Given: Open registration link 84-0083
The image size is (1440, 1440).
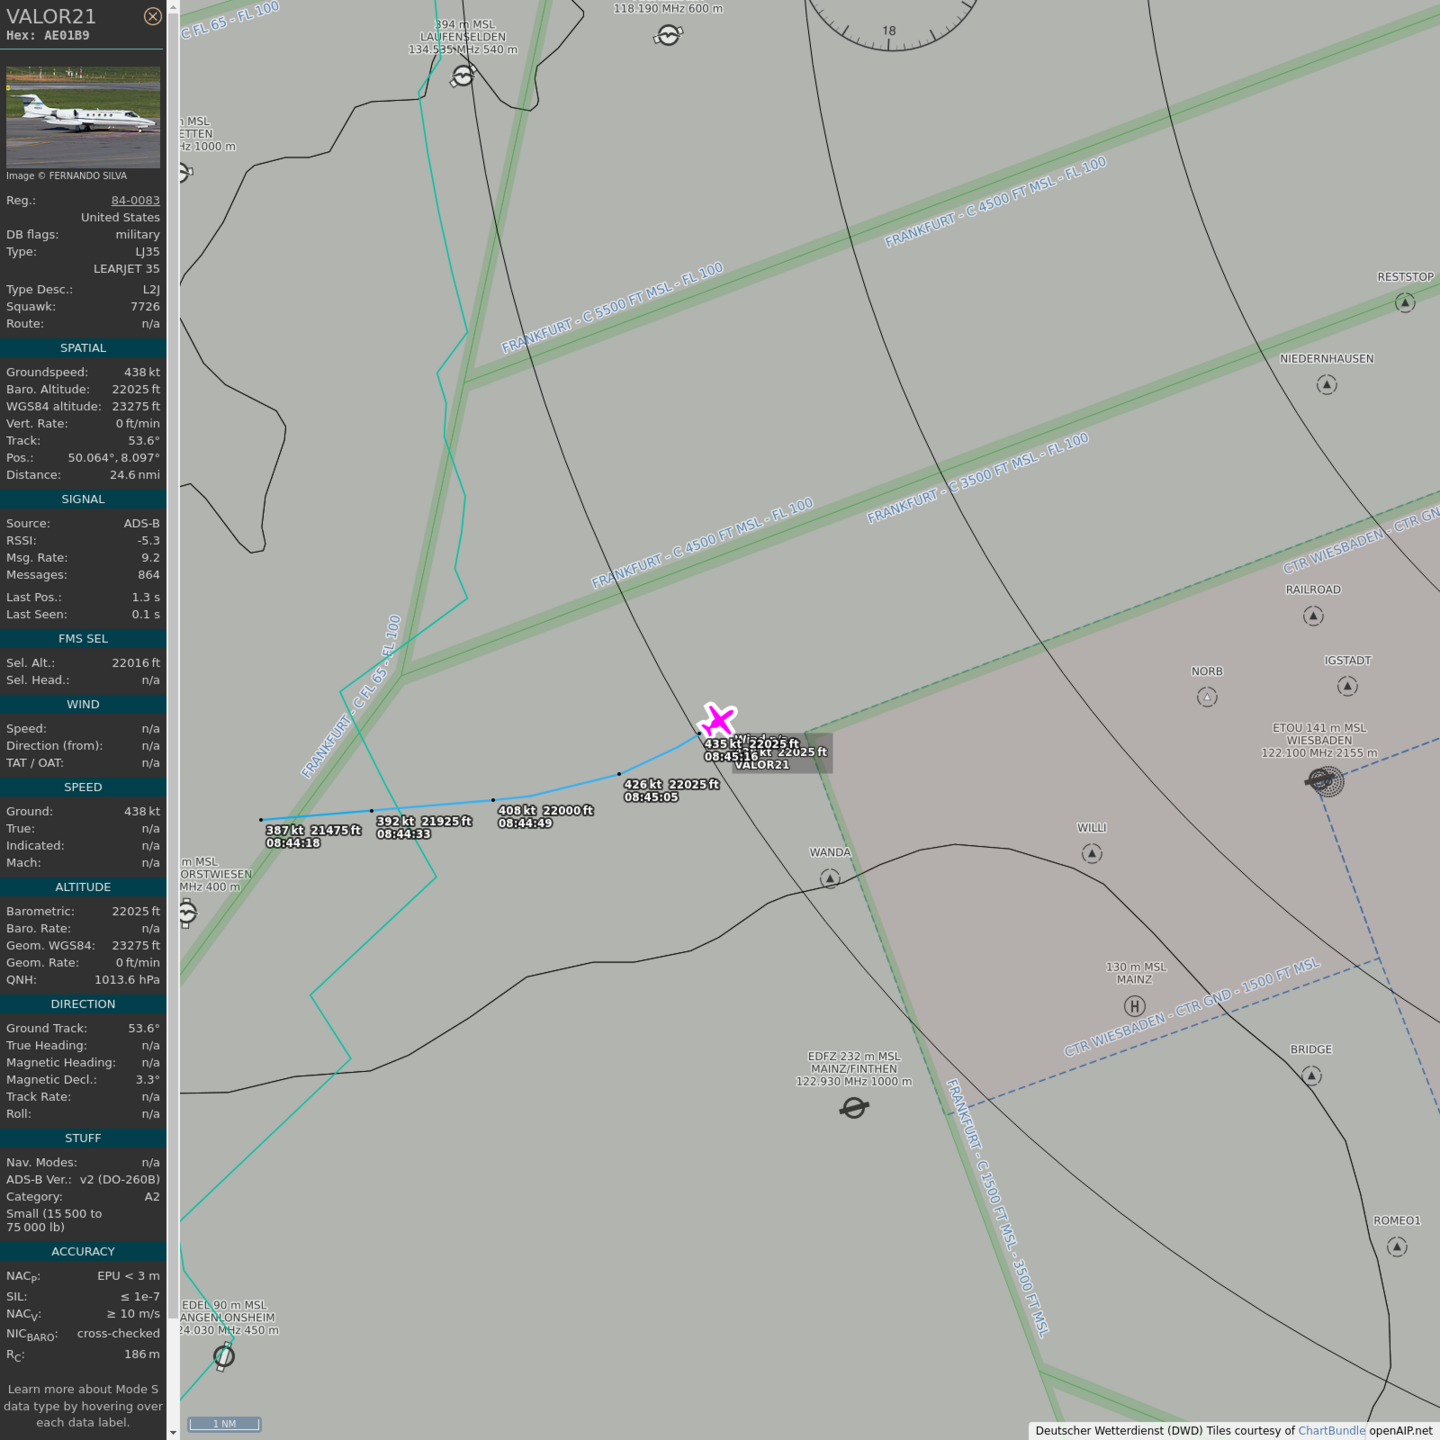Looking at the screenshot, I should click(x=135, y=200).
